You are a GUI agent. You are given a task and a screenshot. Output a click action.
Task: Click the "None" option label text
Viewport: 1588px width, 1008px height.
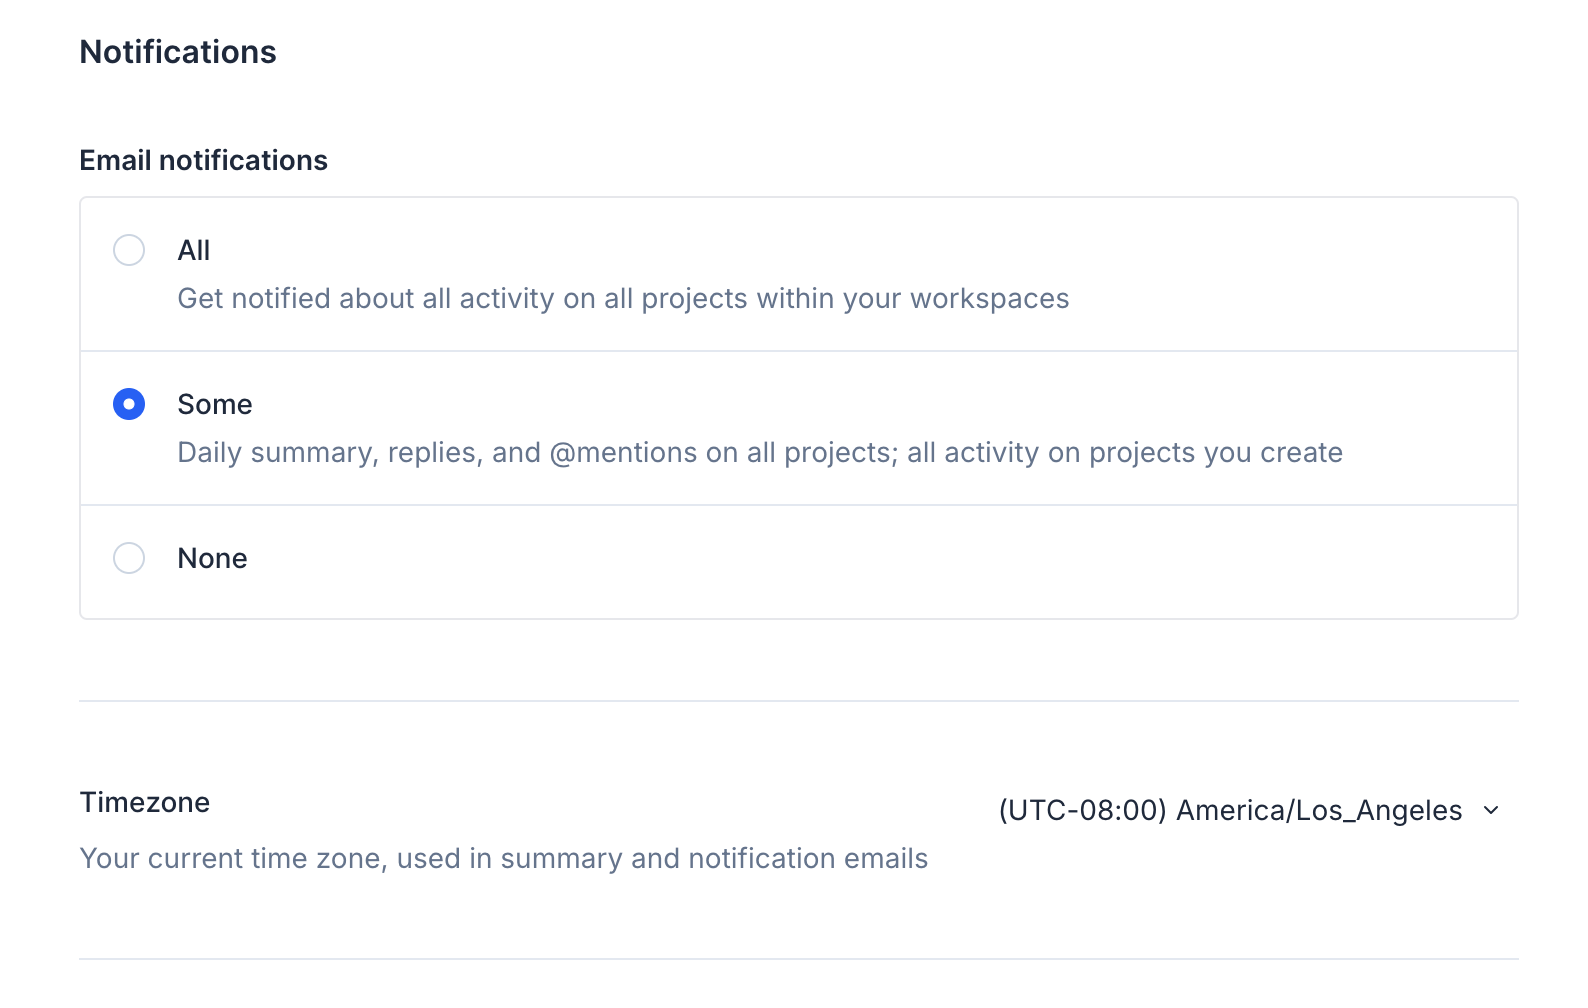point(212,558)
